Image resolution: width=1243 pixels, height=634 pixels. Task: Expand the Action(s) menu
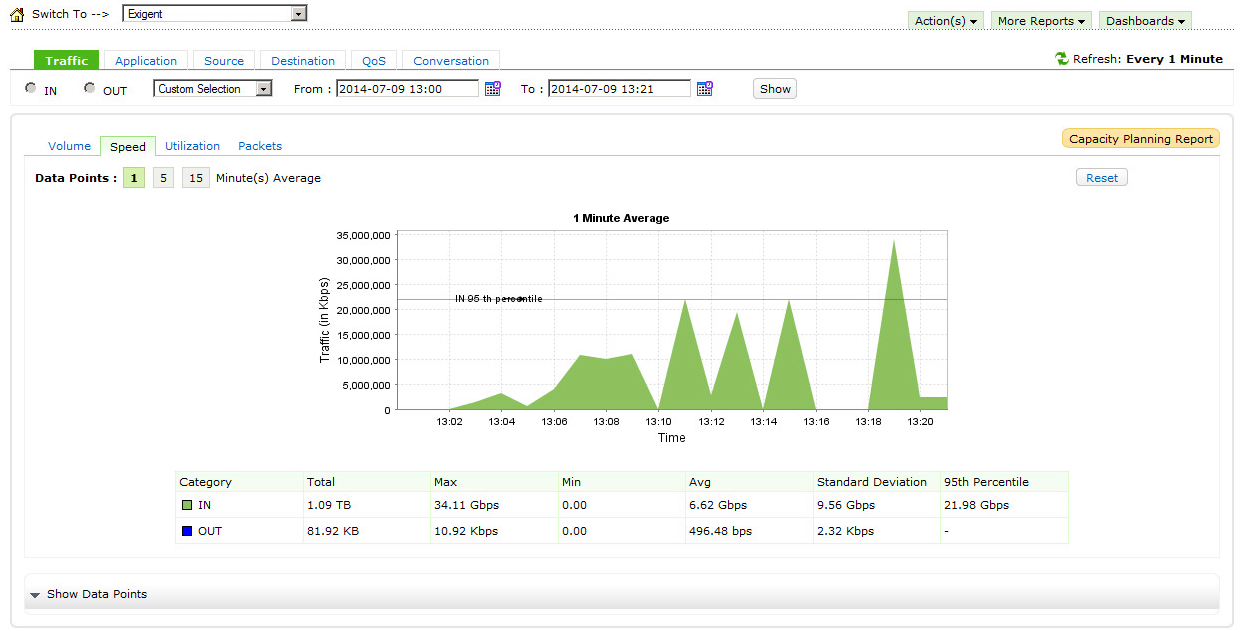(945, 21)
